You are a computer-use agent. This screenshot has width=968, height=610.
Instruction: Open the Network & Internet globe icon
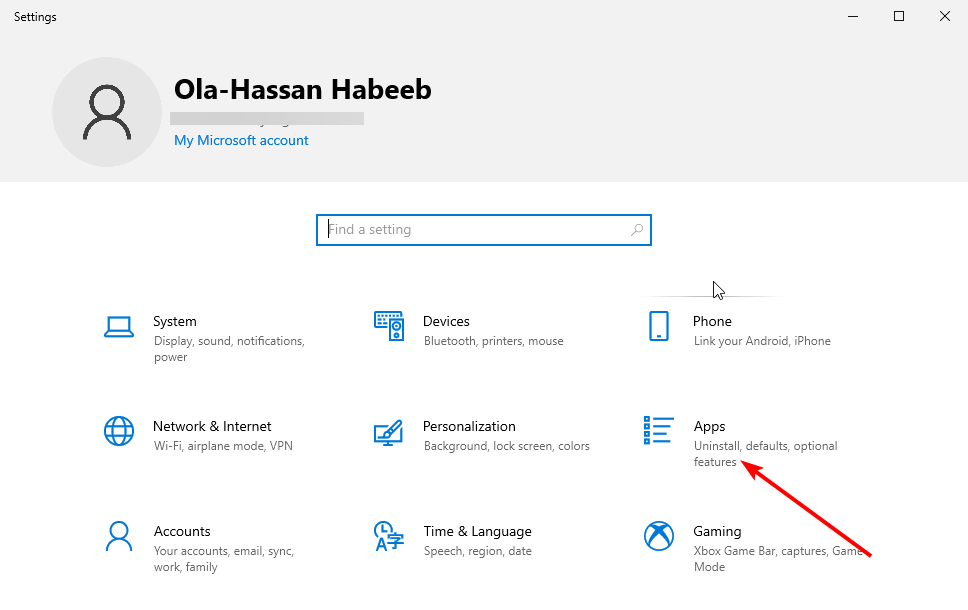point(119,431)
